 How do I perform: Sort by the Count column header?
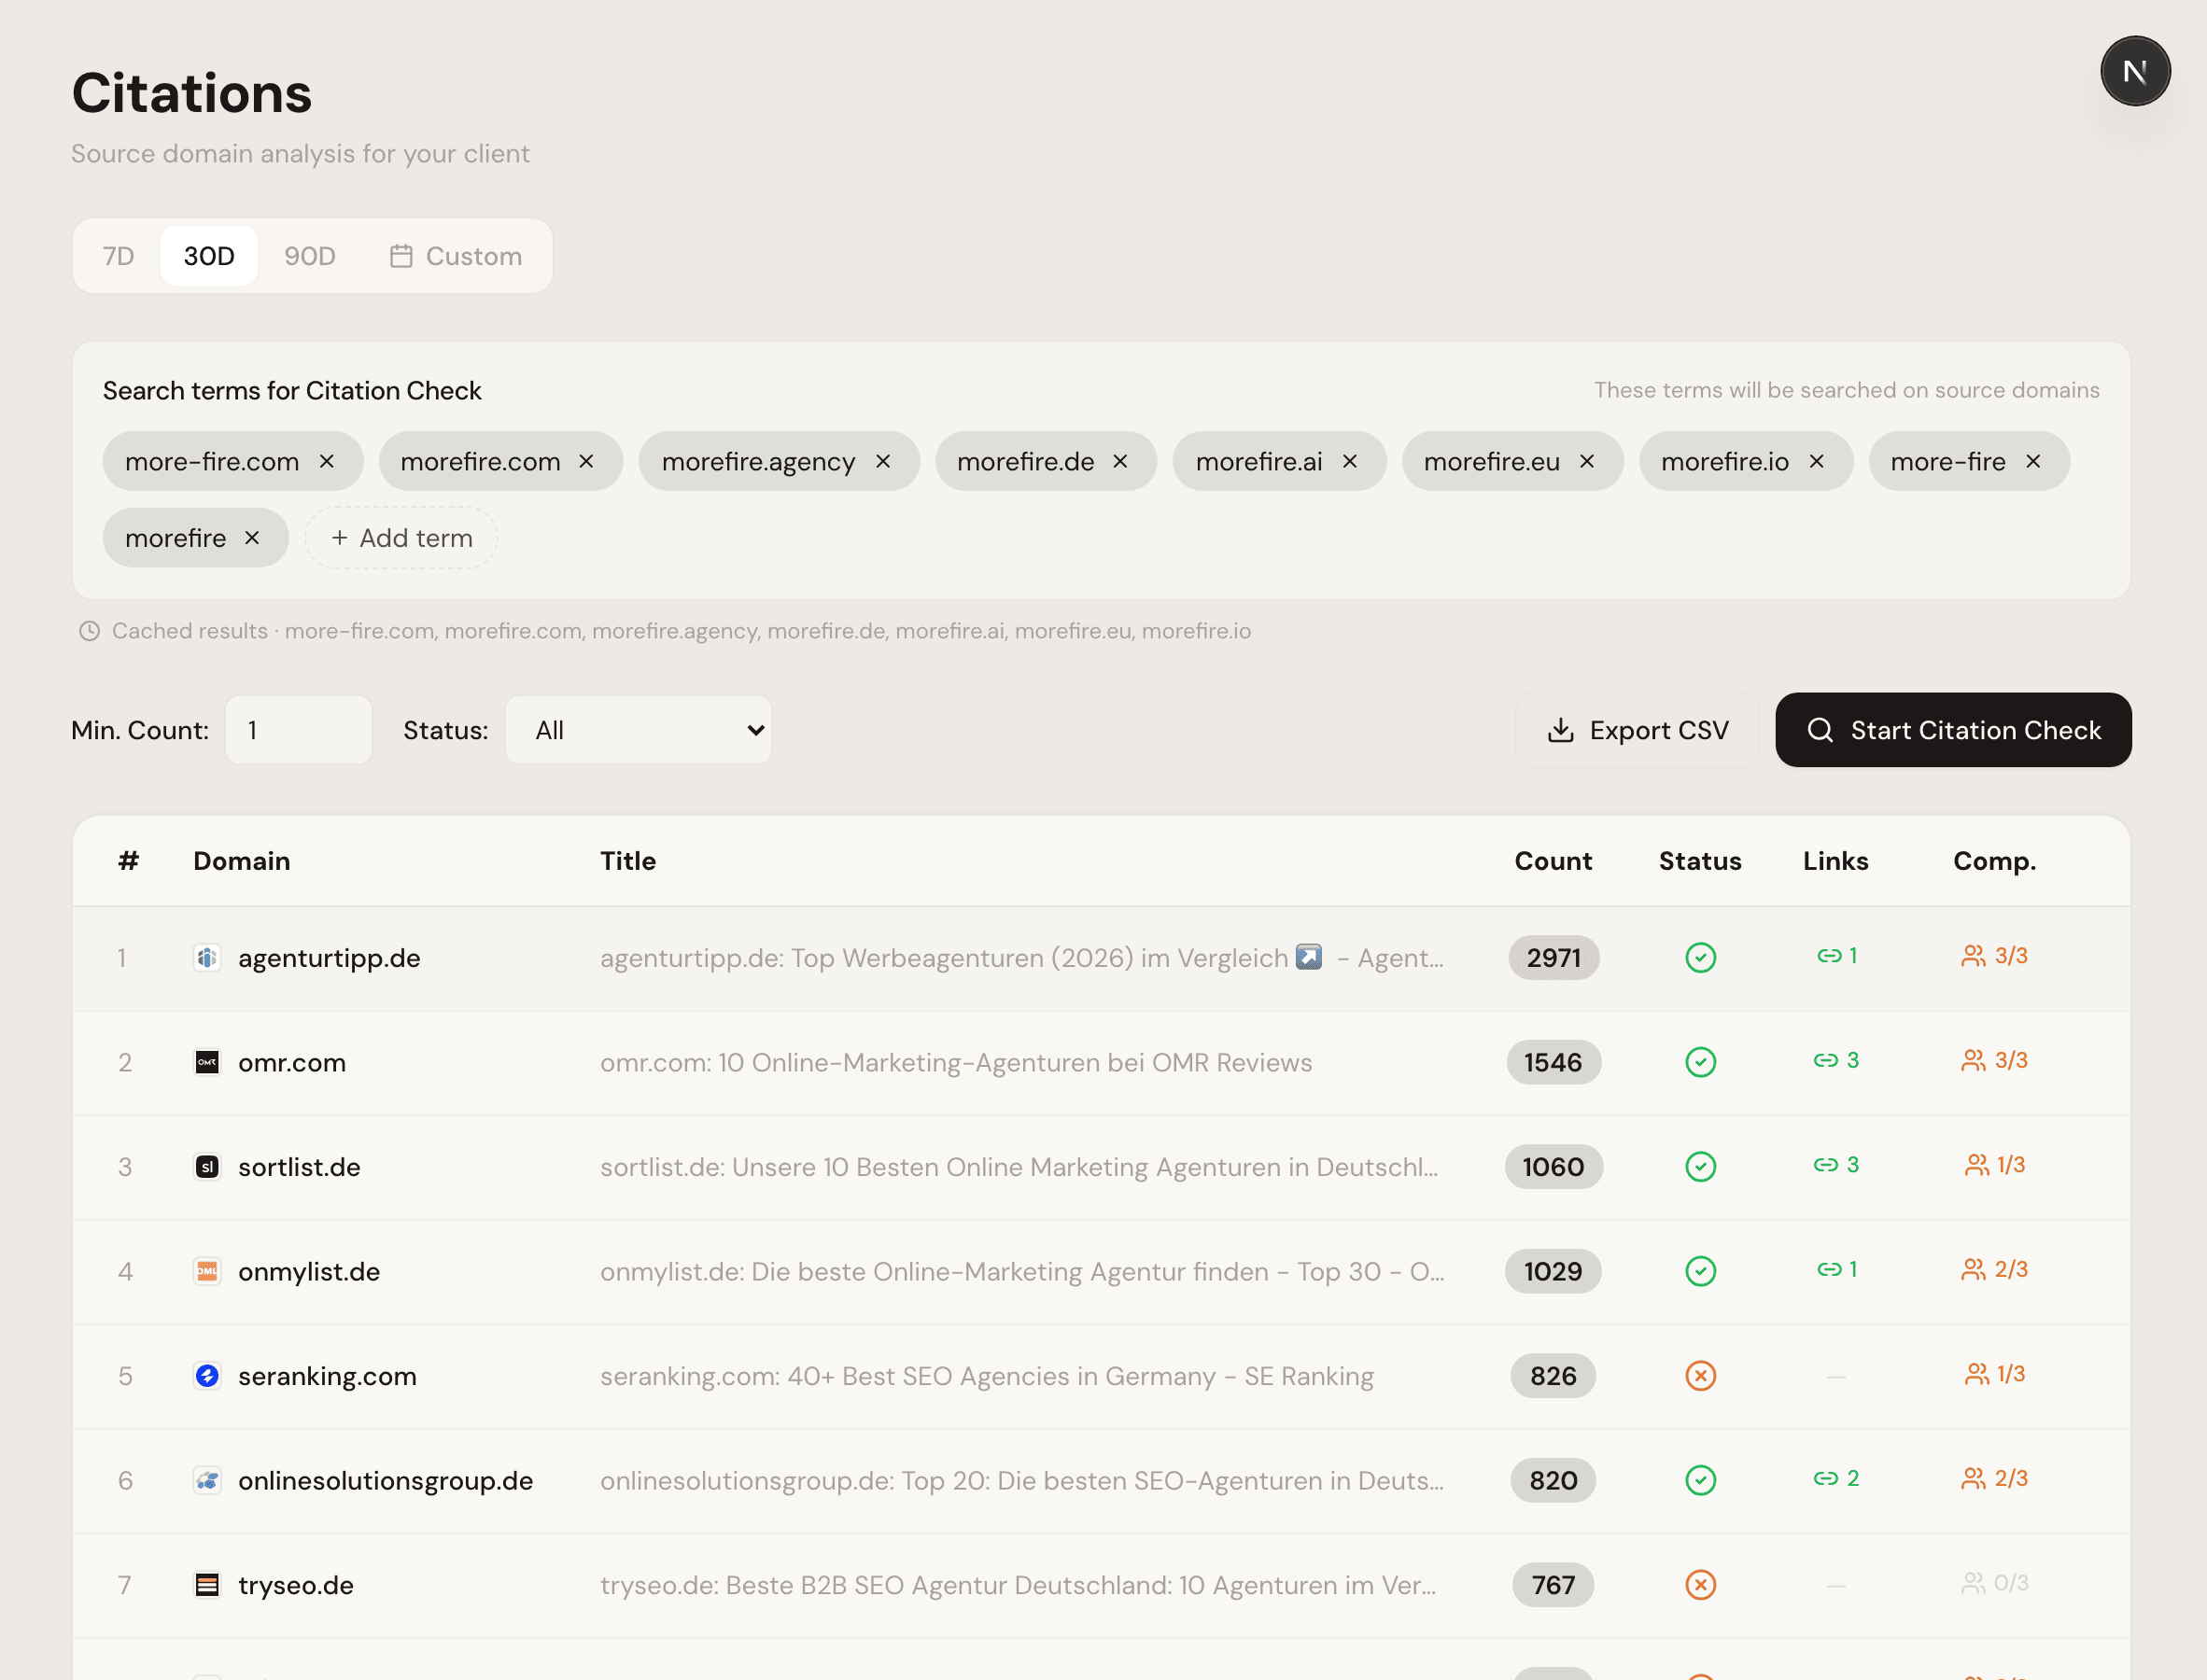tap(1553, 861)
